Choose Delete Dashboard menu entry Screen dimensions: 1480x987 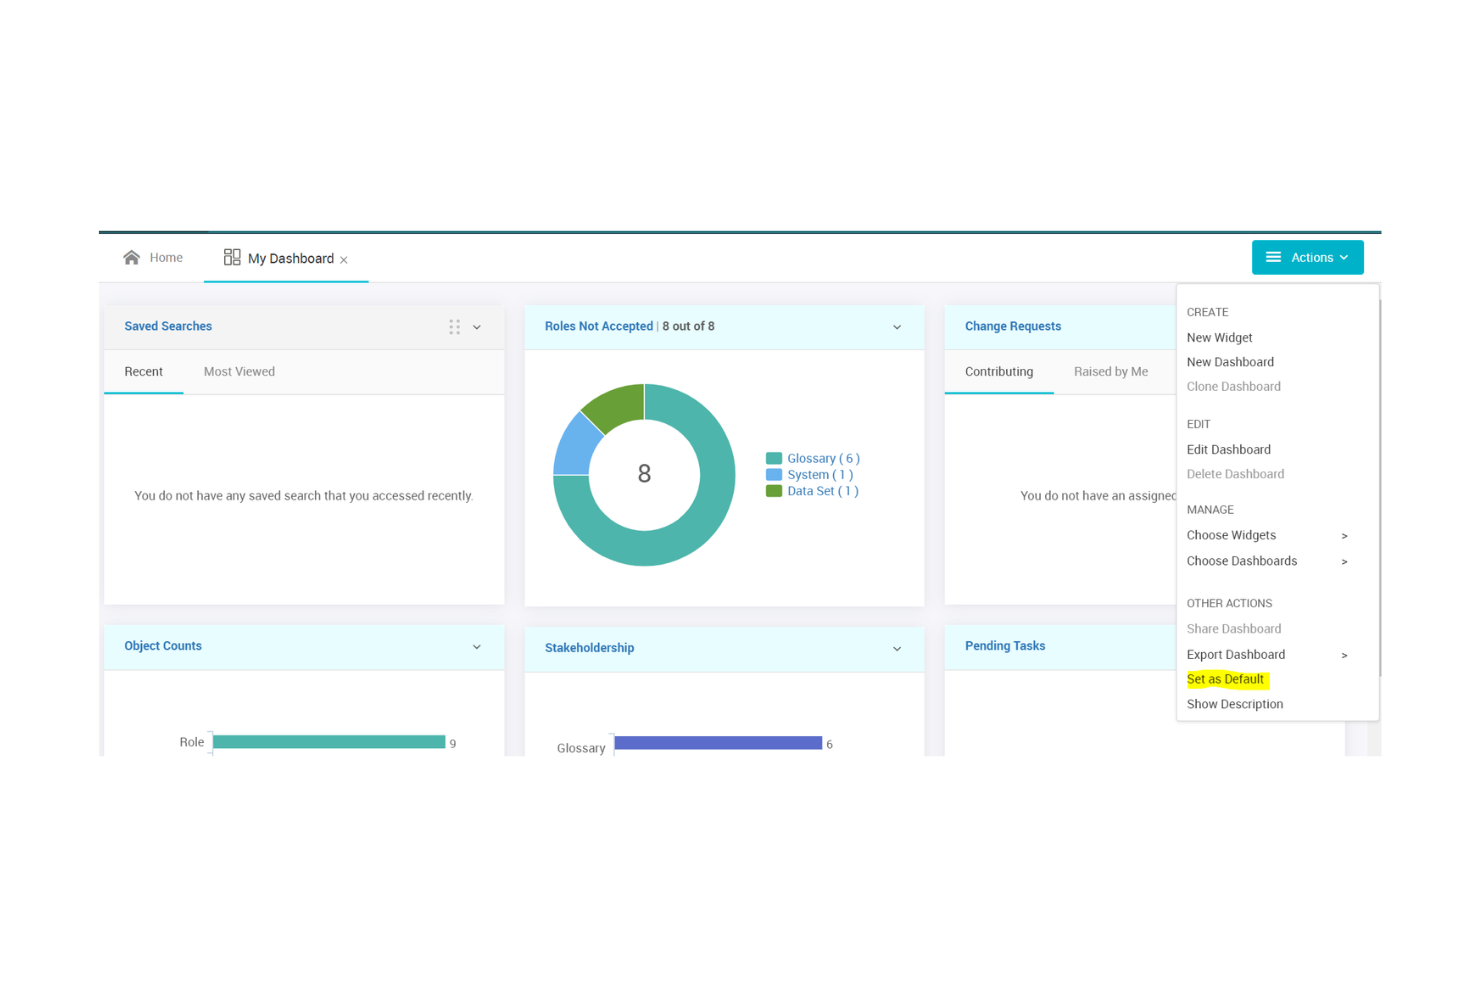point(1235,474)
